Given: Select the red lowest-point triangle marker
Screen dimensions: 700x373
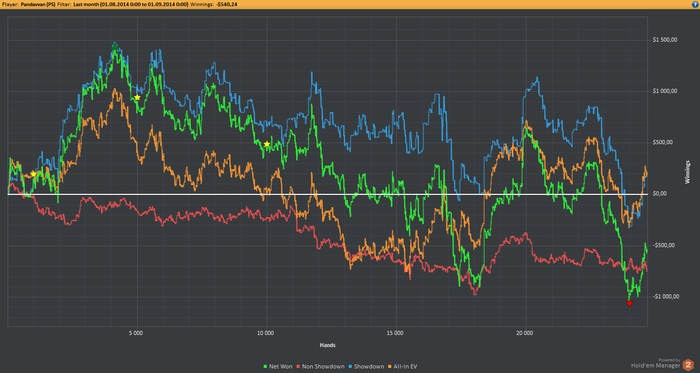Looking at the screenshot, I should 629,304.
